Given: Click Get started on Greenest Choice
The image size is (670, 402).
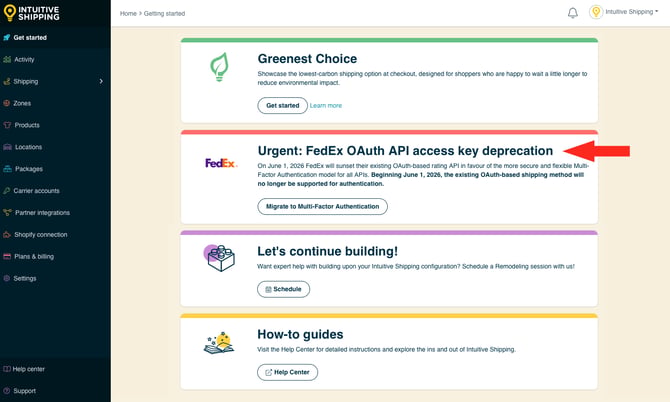Looking at the screenshot, I should (x=282, y=106).
